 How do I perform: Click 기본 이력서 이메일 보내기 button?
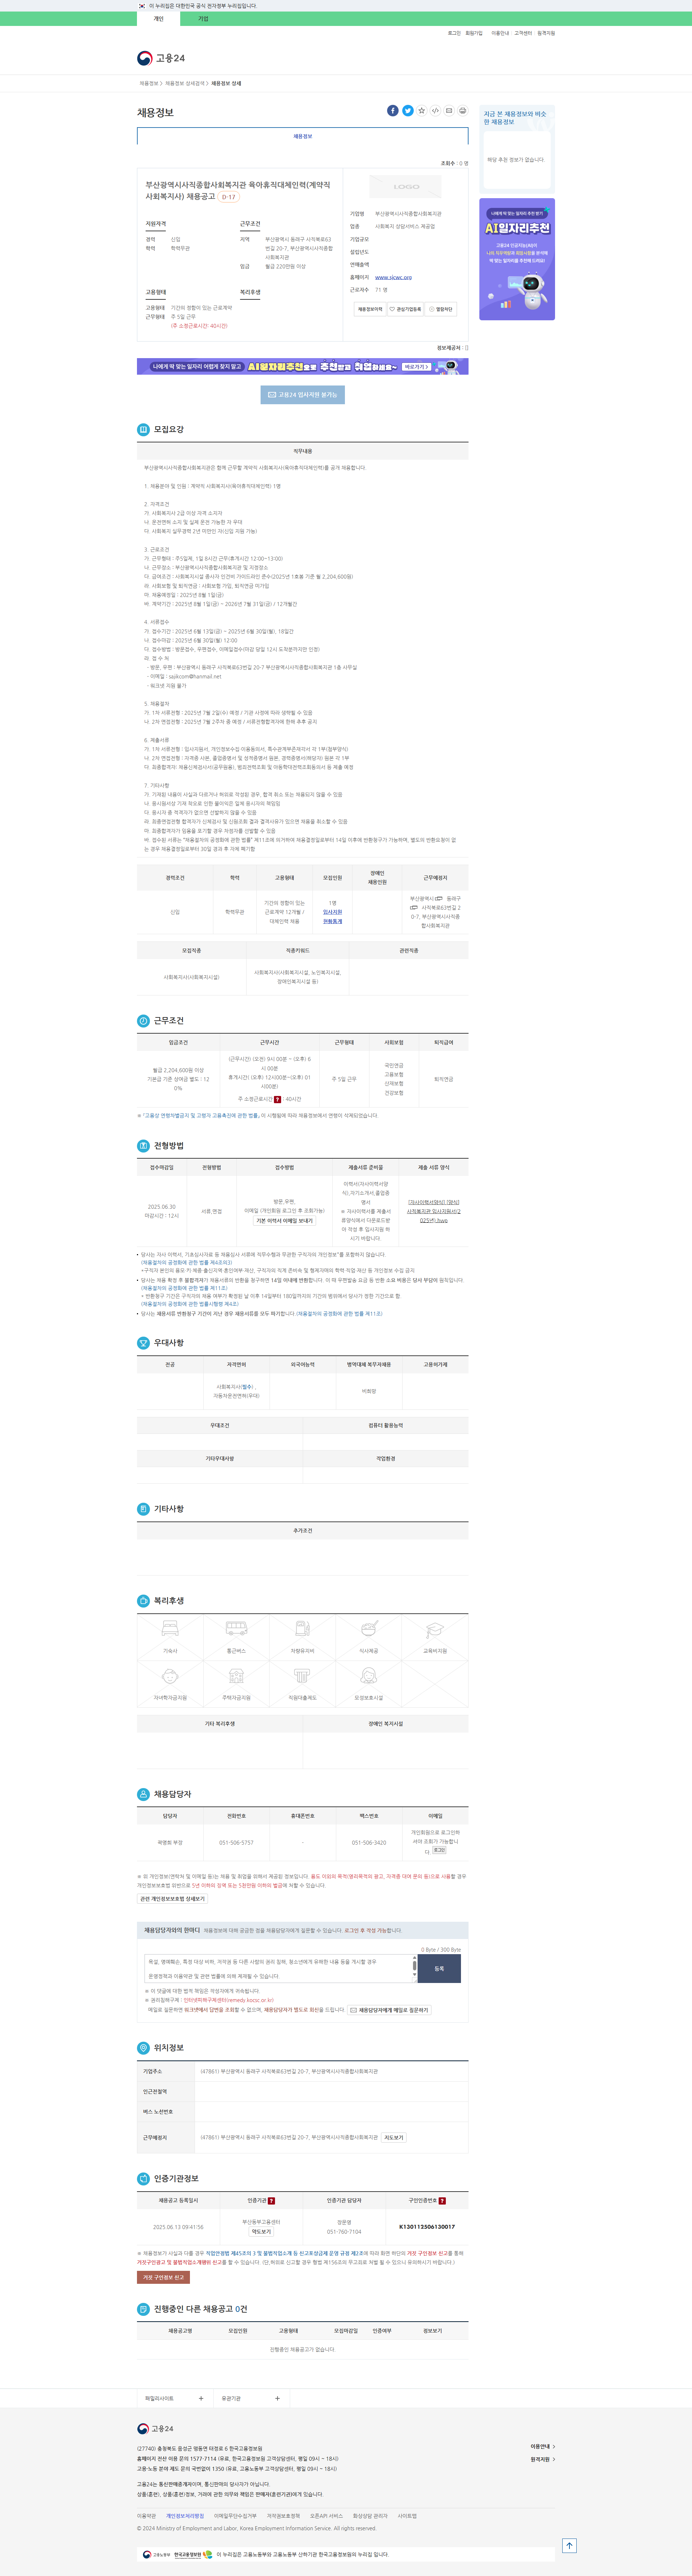pos(284,1221)
